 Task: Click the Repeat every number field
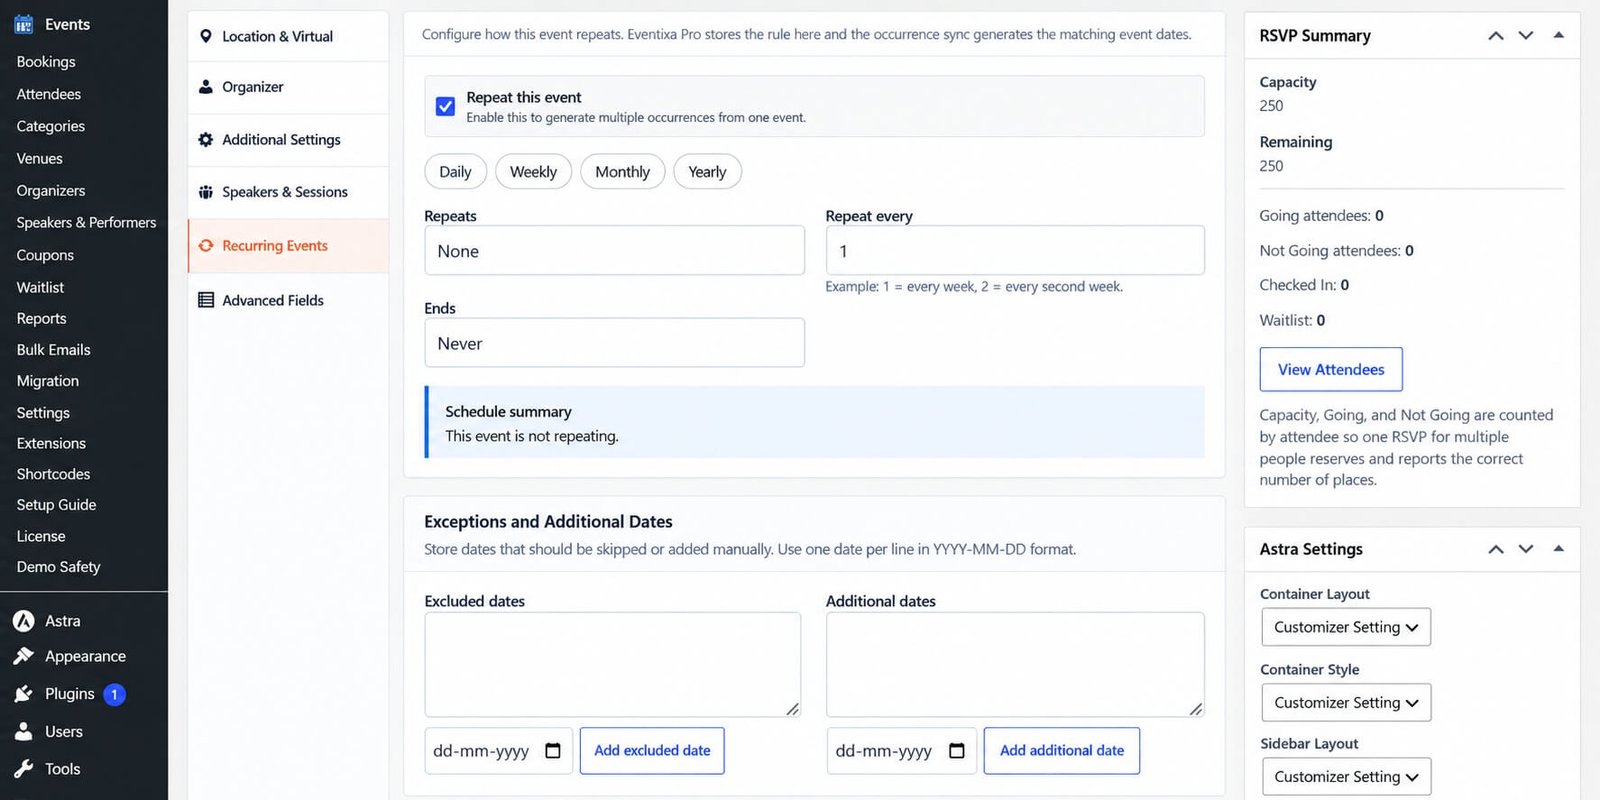click(x=1015, y=251)
